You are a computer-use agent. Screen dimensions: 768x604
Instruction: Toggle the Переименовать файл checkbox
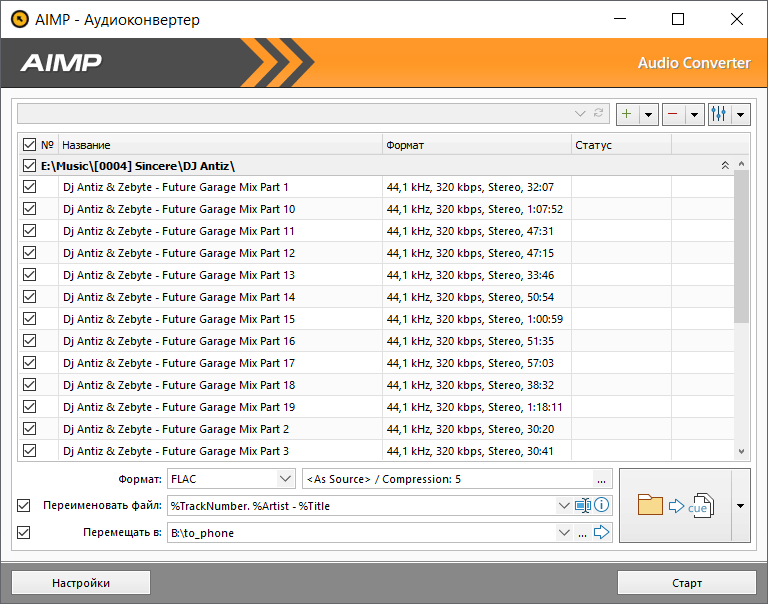pos(24,505)
